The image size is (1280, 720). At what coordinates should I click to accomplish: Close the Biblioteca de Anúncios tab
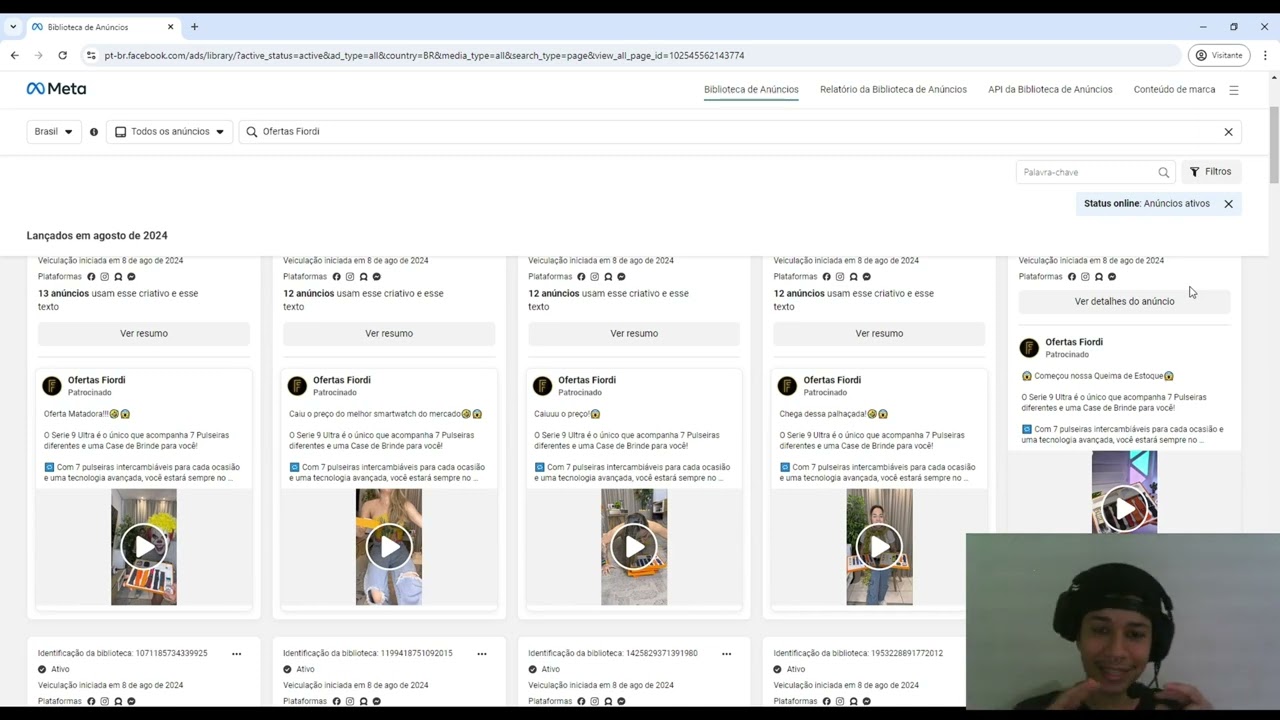pyautogui.click(x=171, y=27)
